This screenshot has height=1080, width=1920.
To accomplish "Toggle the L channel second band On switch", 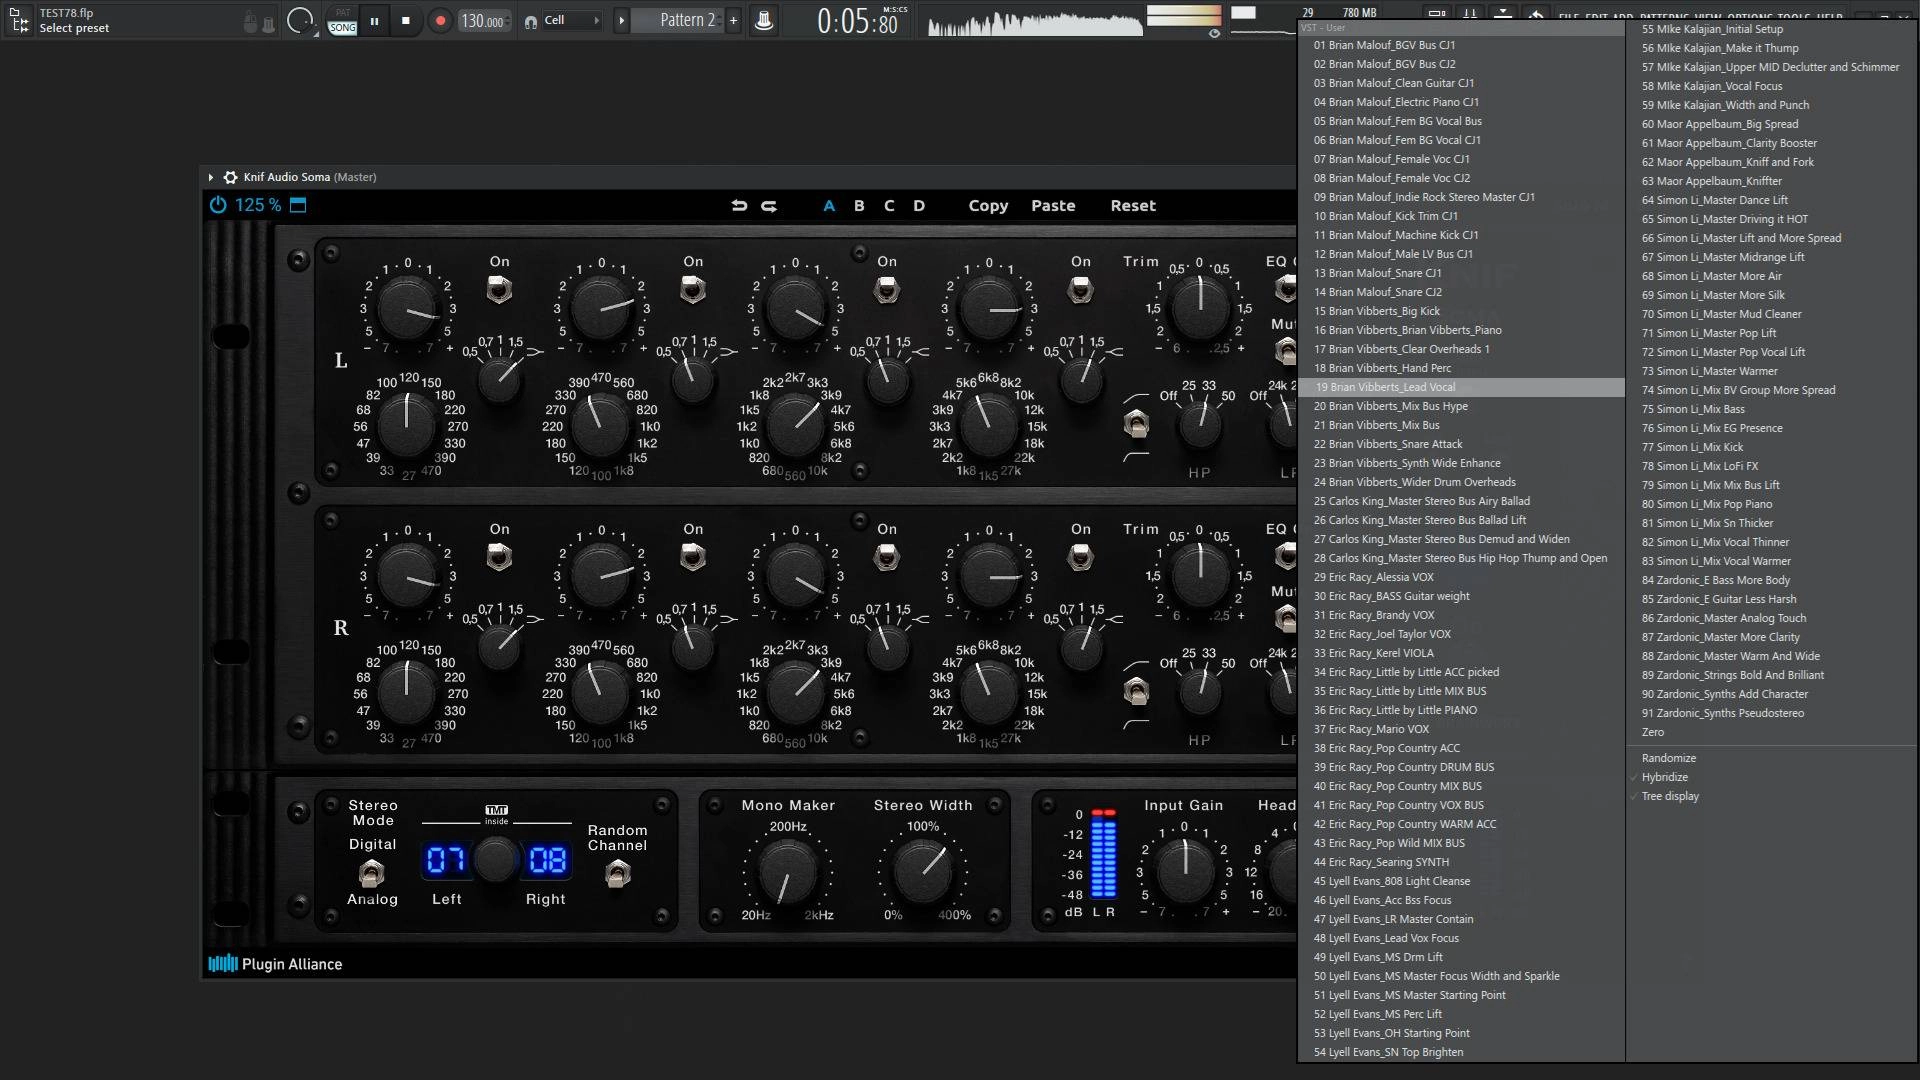I will (x=693, y=290).
